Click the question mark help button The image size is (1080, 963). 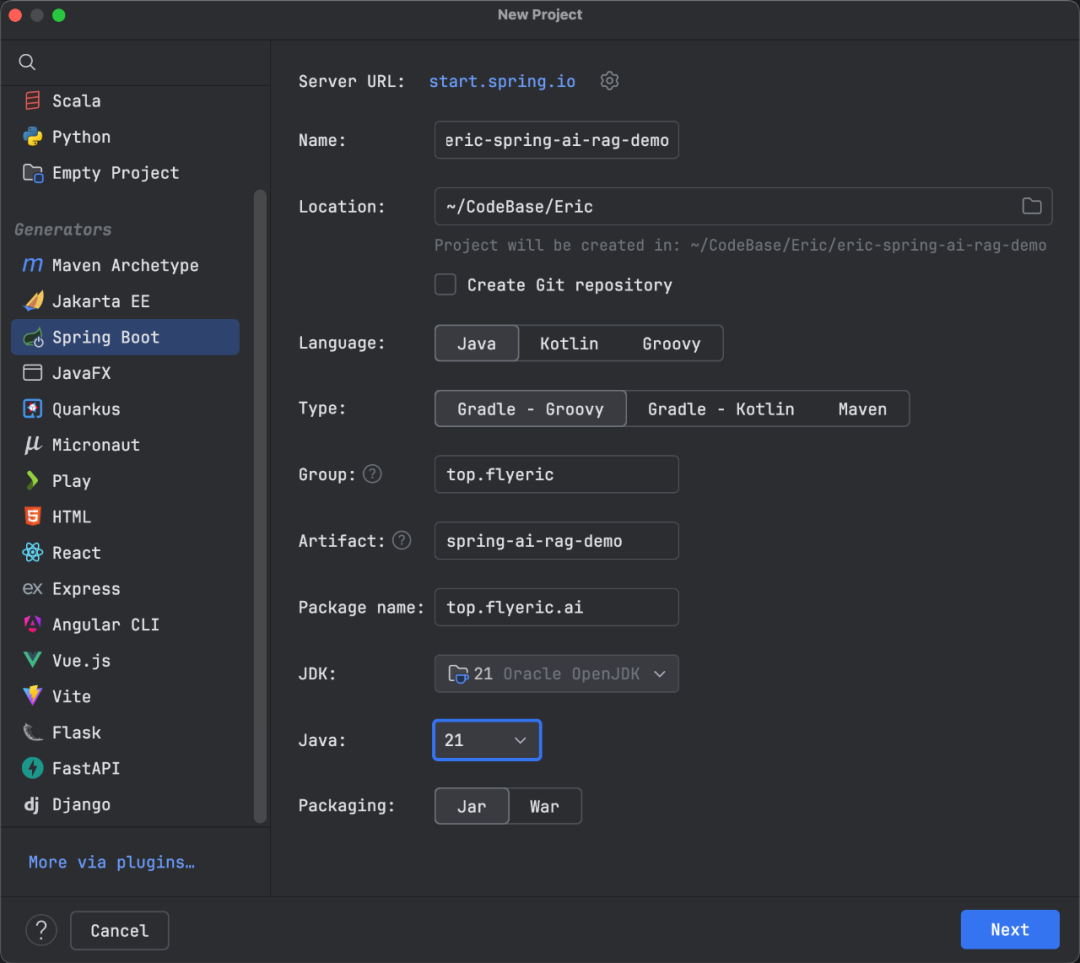[41, 930]
